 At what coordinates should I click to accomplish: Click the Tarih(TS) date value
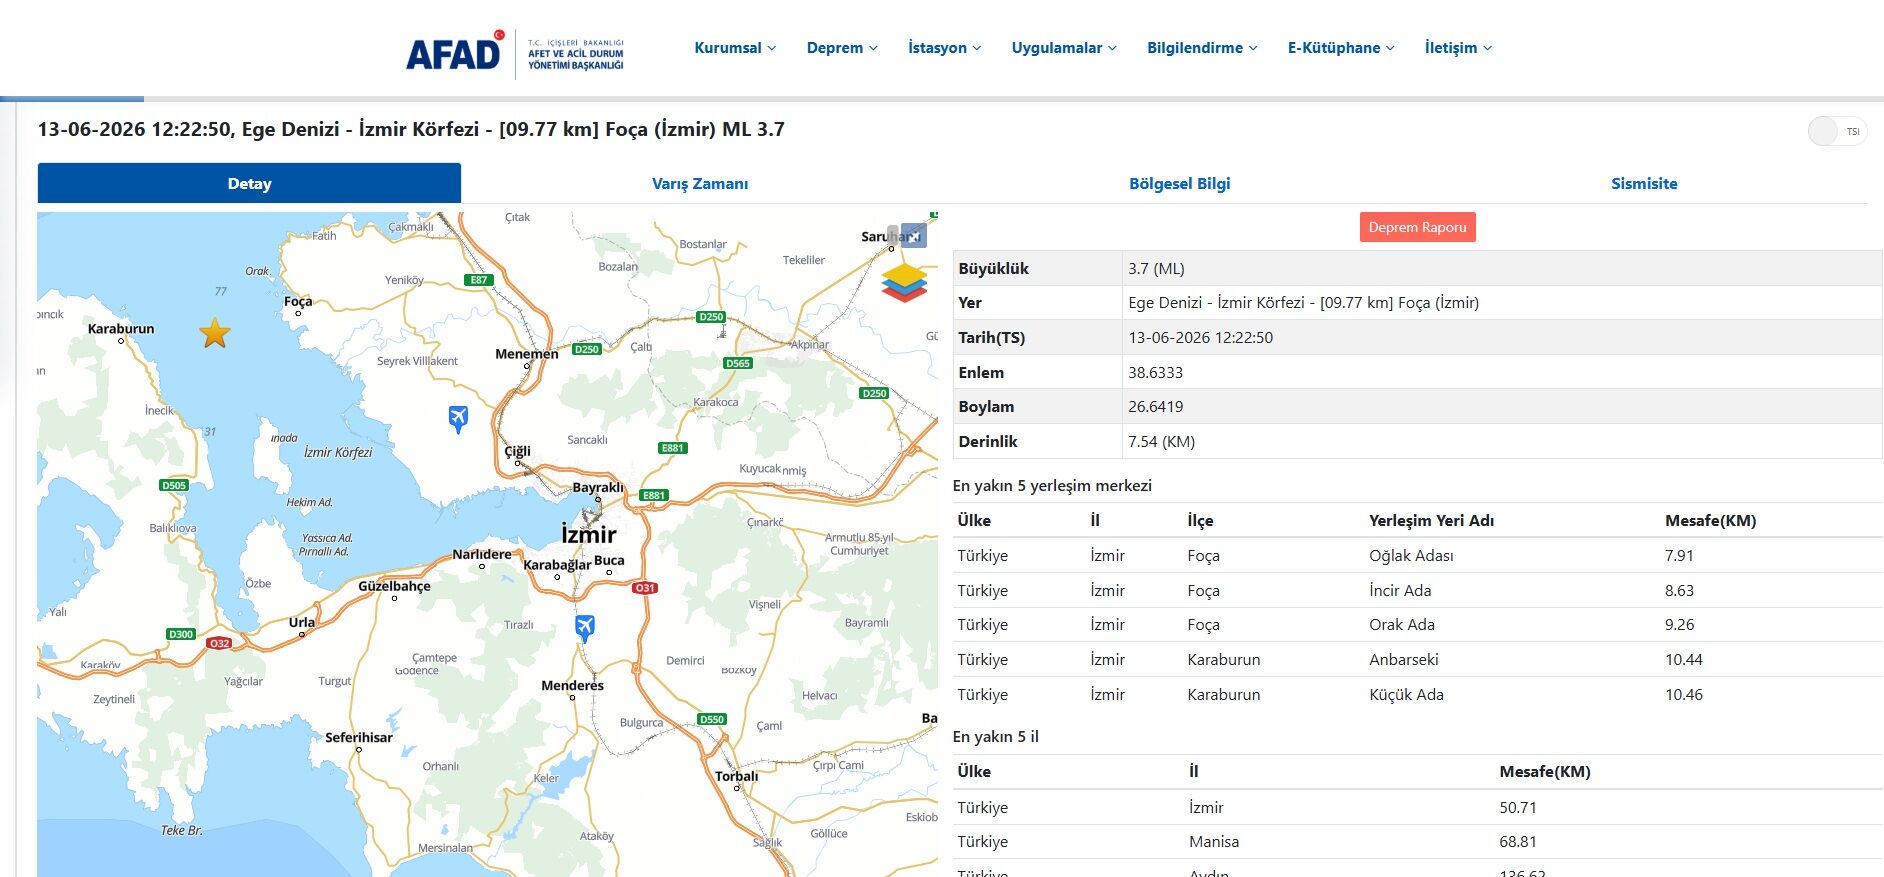tap(1200, 337)
